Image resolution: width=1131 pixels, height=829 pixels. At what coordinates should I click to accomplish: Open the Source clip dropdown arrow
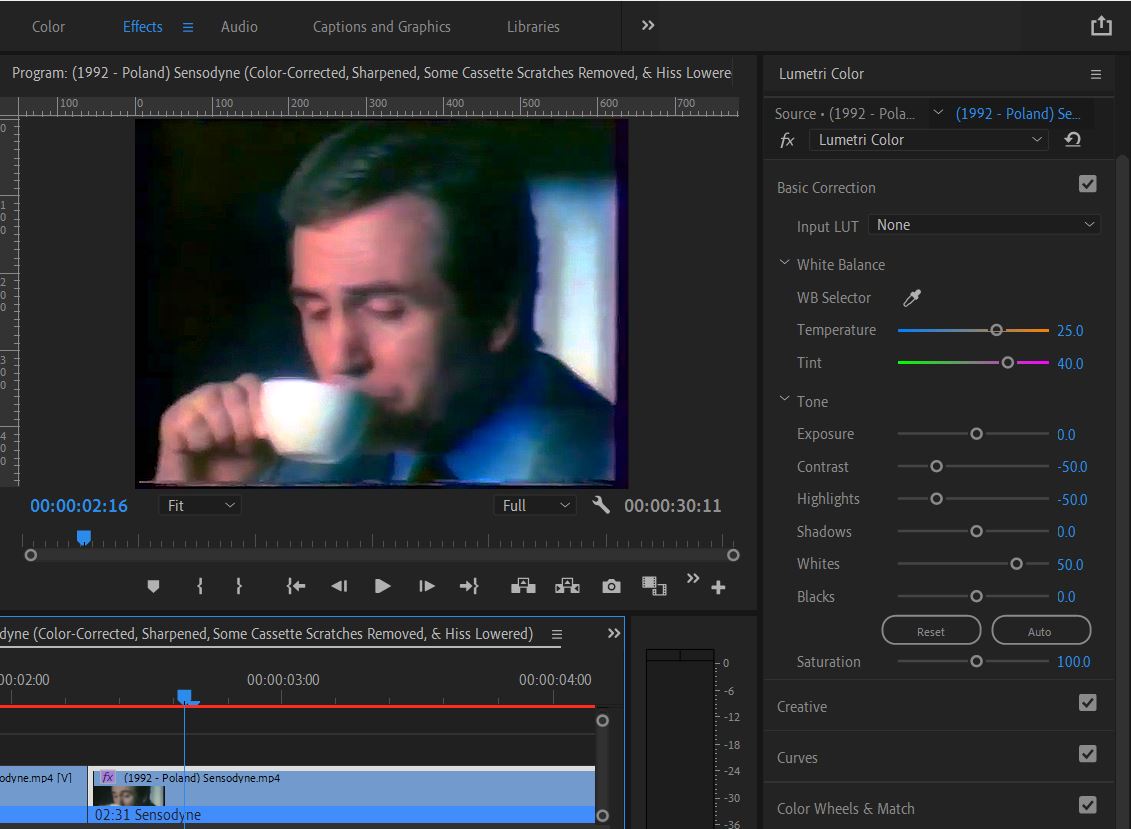(x=938, y=113)
